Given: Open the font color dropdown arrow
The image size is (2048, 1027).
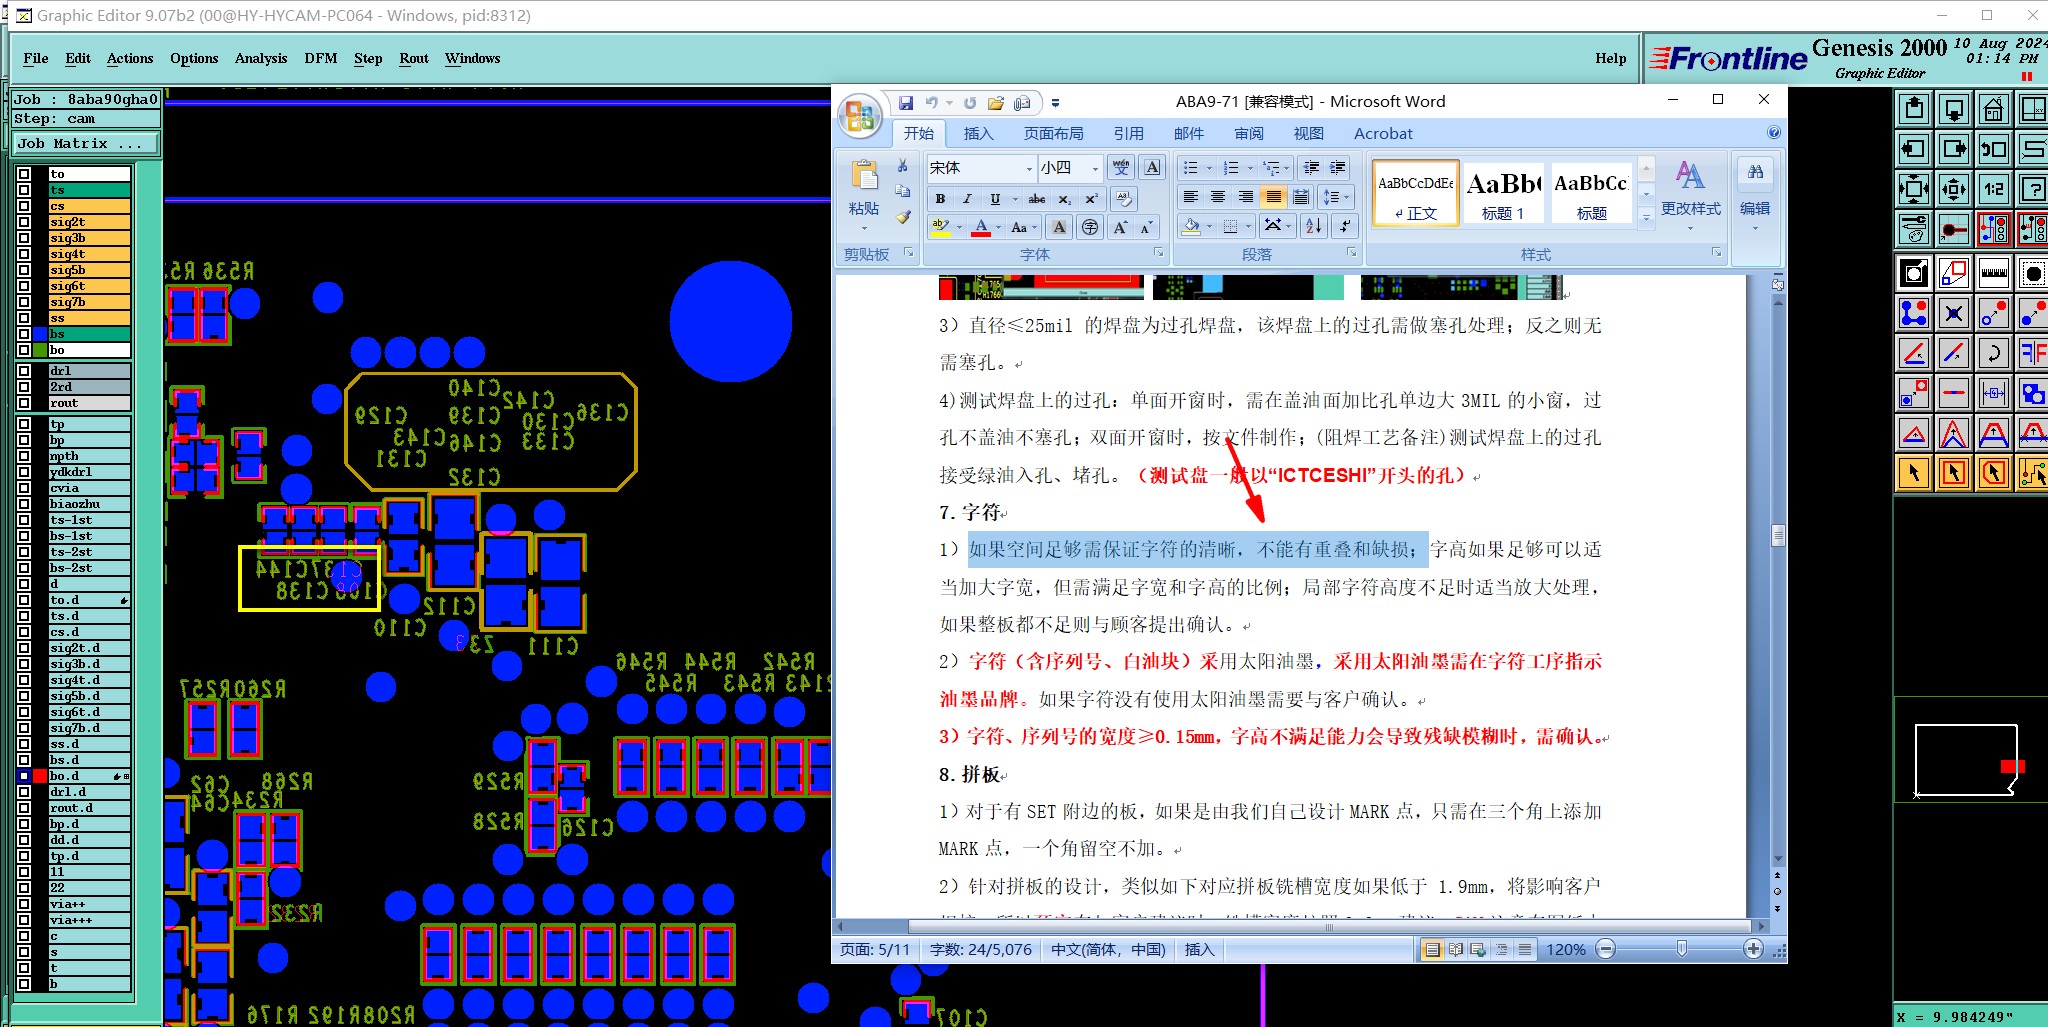Looking at the screenshot, I should 997,227.
